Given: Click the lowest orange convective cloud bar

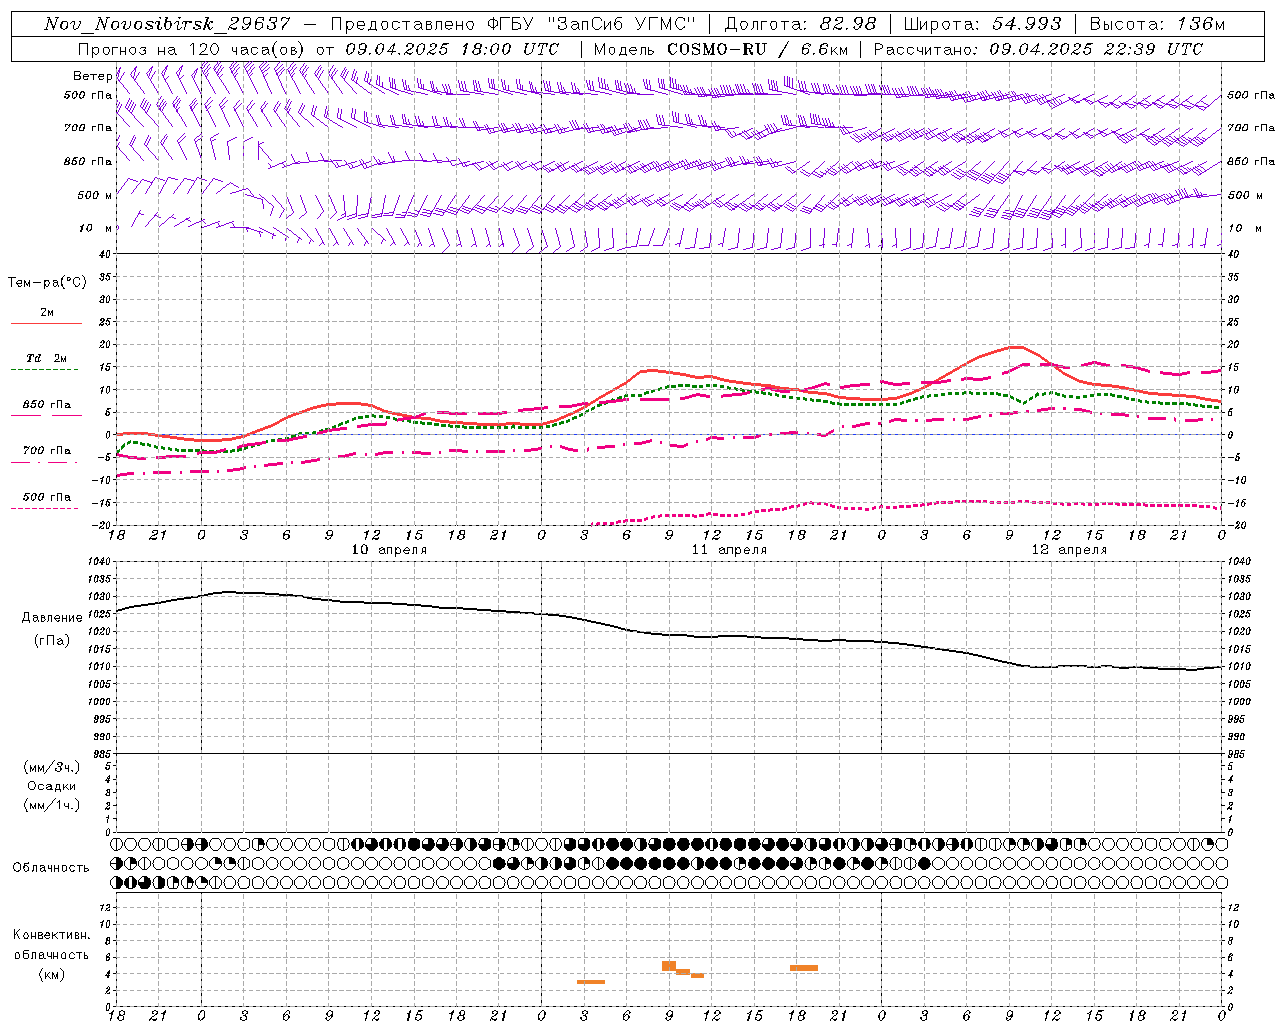Looking at the screenshot, I should point(590,982).
